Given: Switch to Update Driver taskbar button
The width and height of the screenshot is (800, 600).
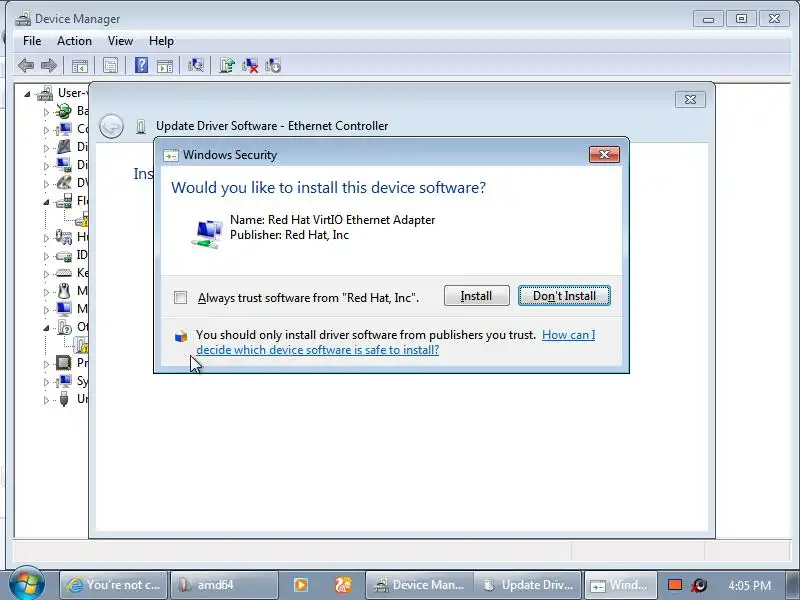Looking at the screenshot, I should pyautogui.click(x=528, y=585).
